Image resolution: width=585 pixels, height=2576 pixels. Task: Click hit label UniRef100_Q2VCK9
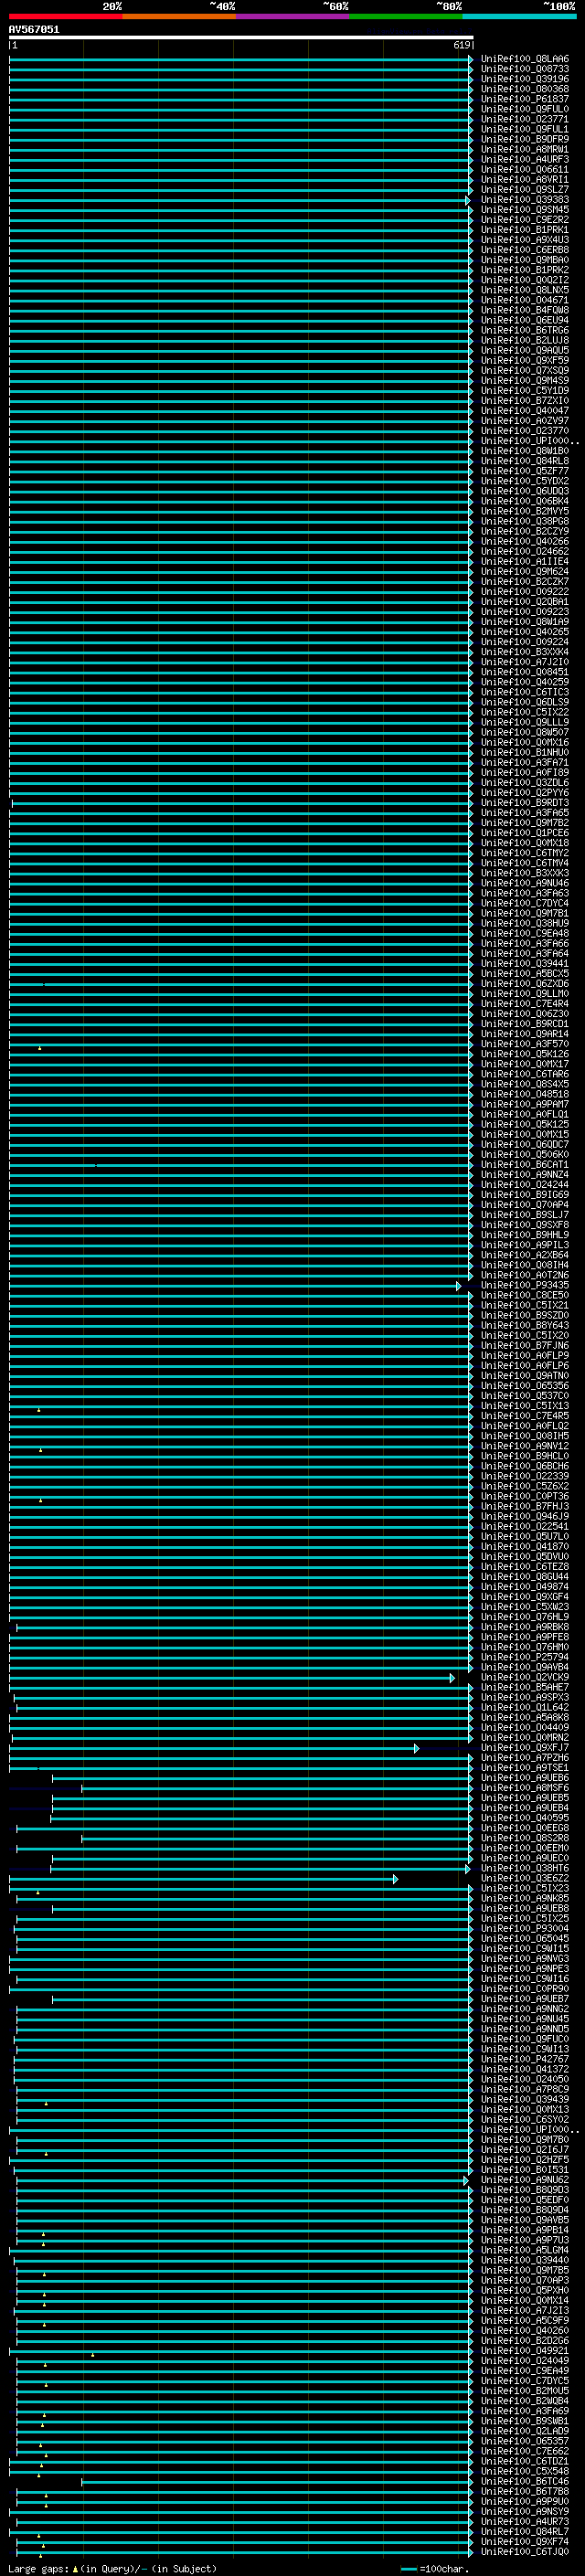(x=525, y=1677)
